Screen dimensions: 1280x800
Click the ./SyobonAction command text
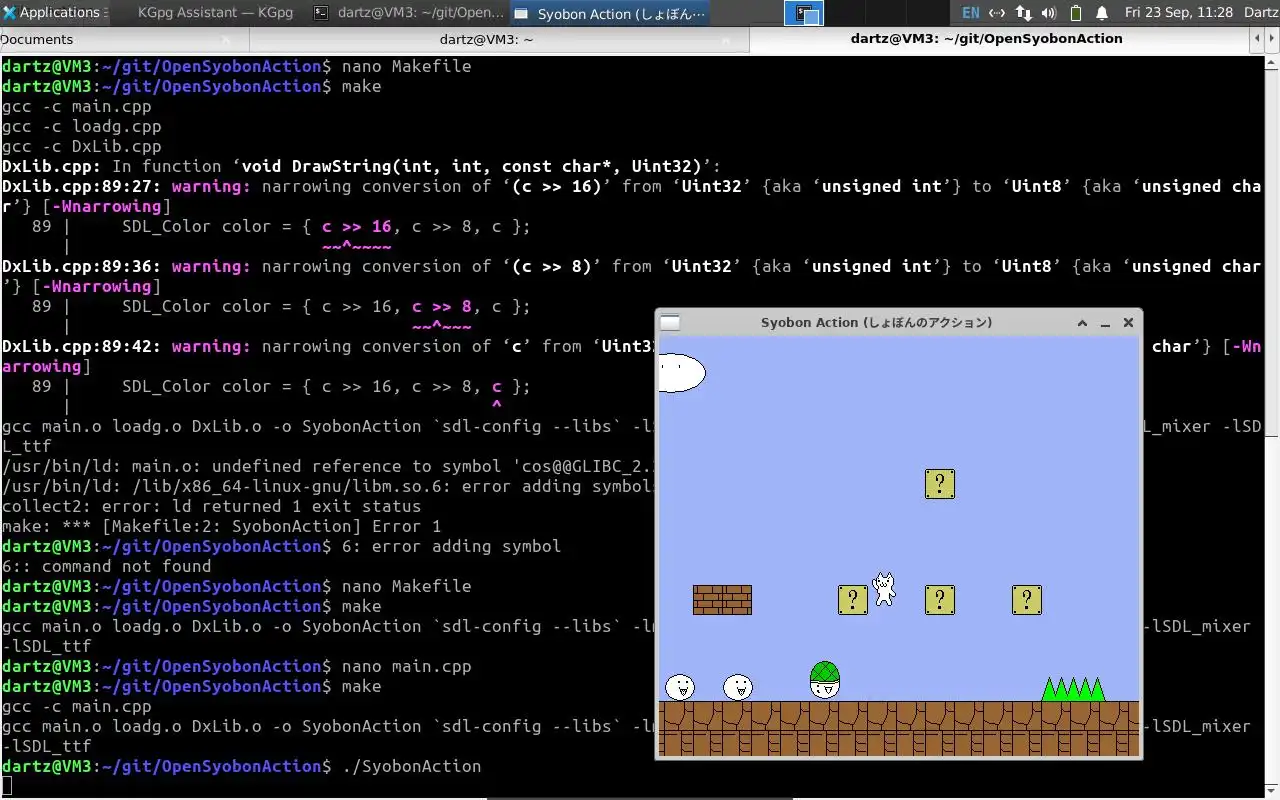pos(411,766)
